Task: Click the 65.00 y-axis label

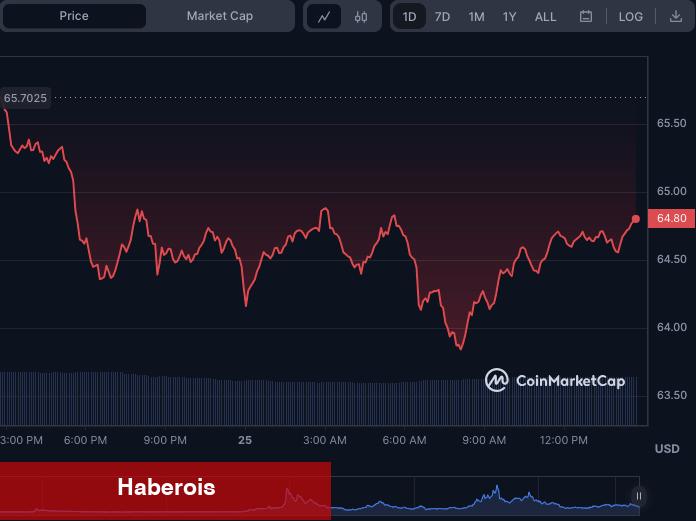Action: [x=671, y=191]
